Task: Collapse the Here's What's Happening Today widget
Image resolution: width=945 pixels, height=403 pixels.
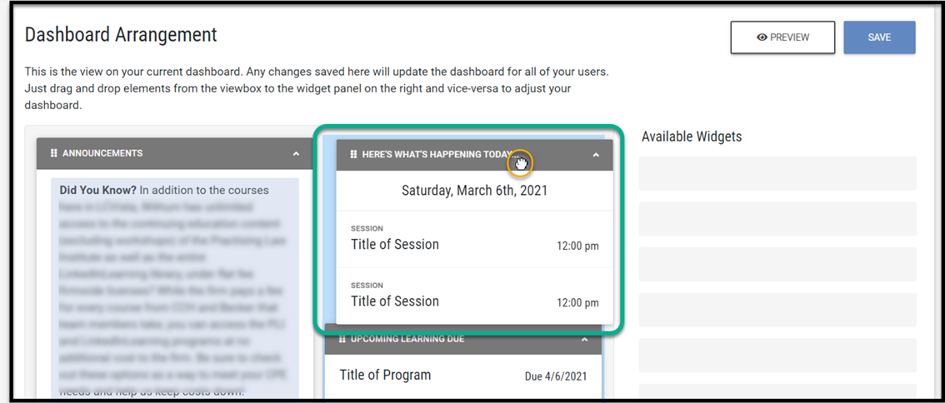Action: pos(596,154)
